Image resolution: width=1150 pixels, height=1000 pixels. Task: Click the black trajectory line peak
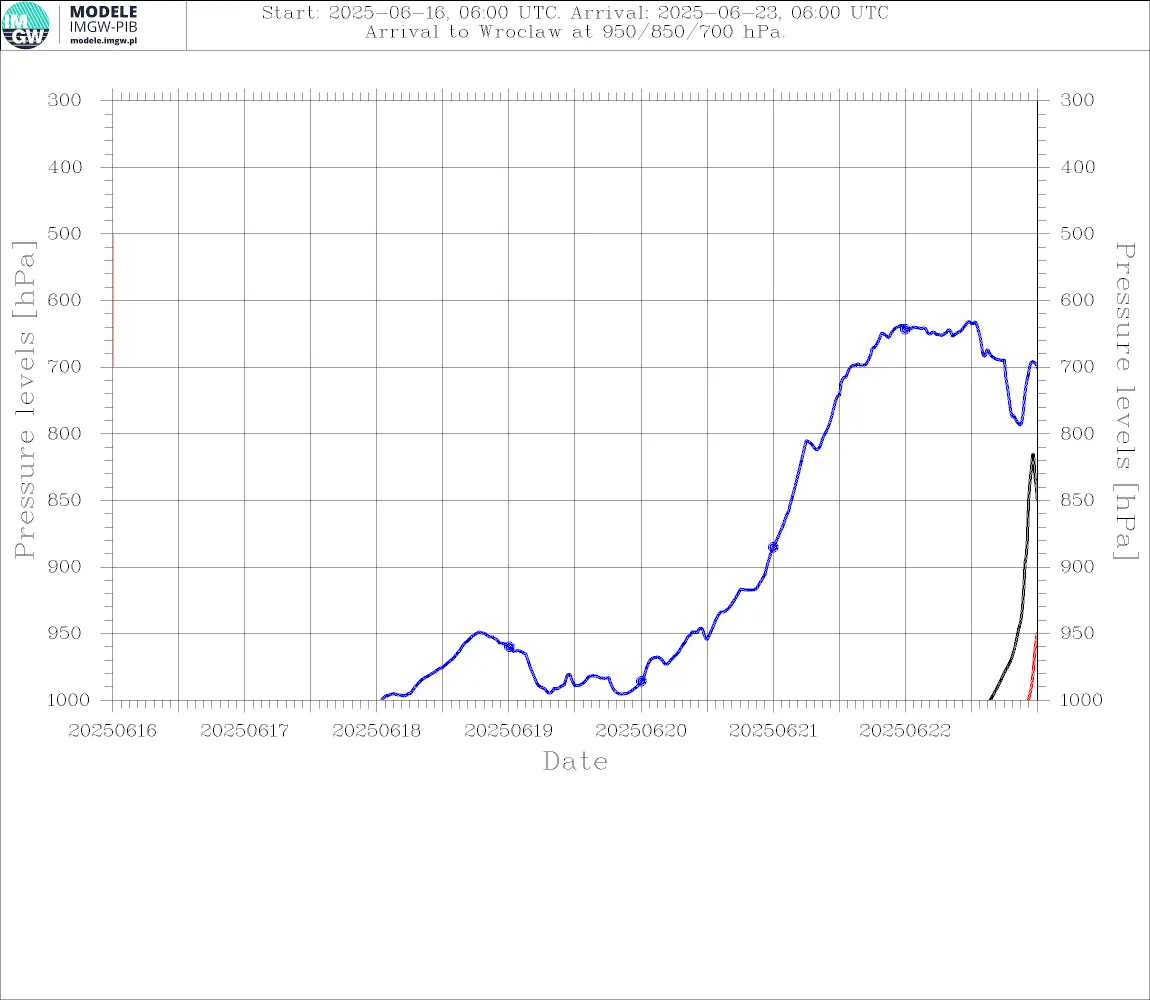coord(1033,456)
